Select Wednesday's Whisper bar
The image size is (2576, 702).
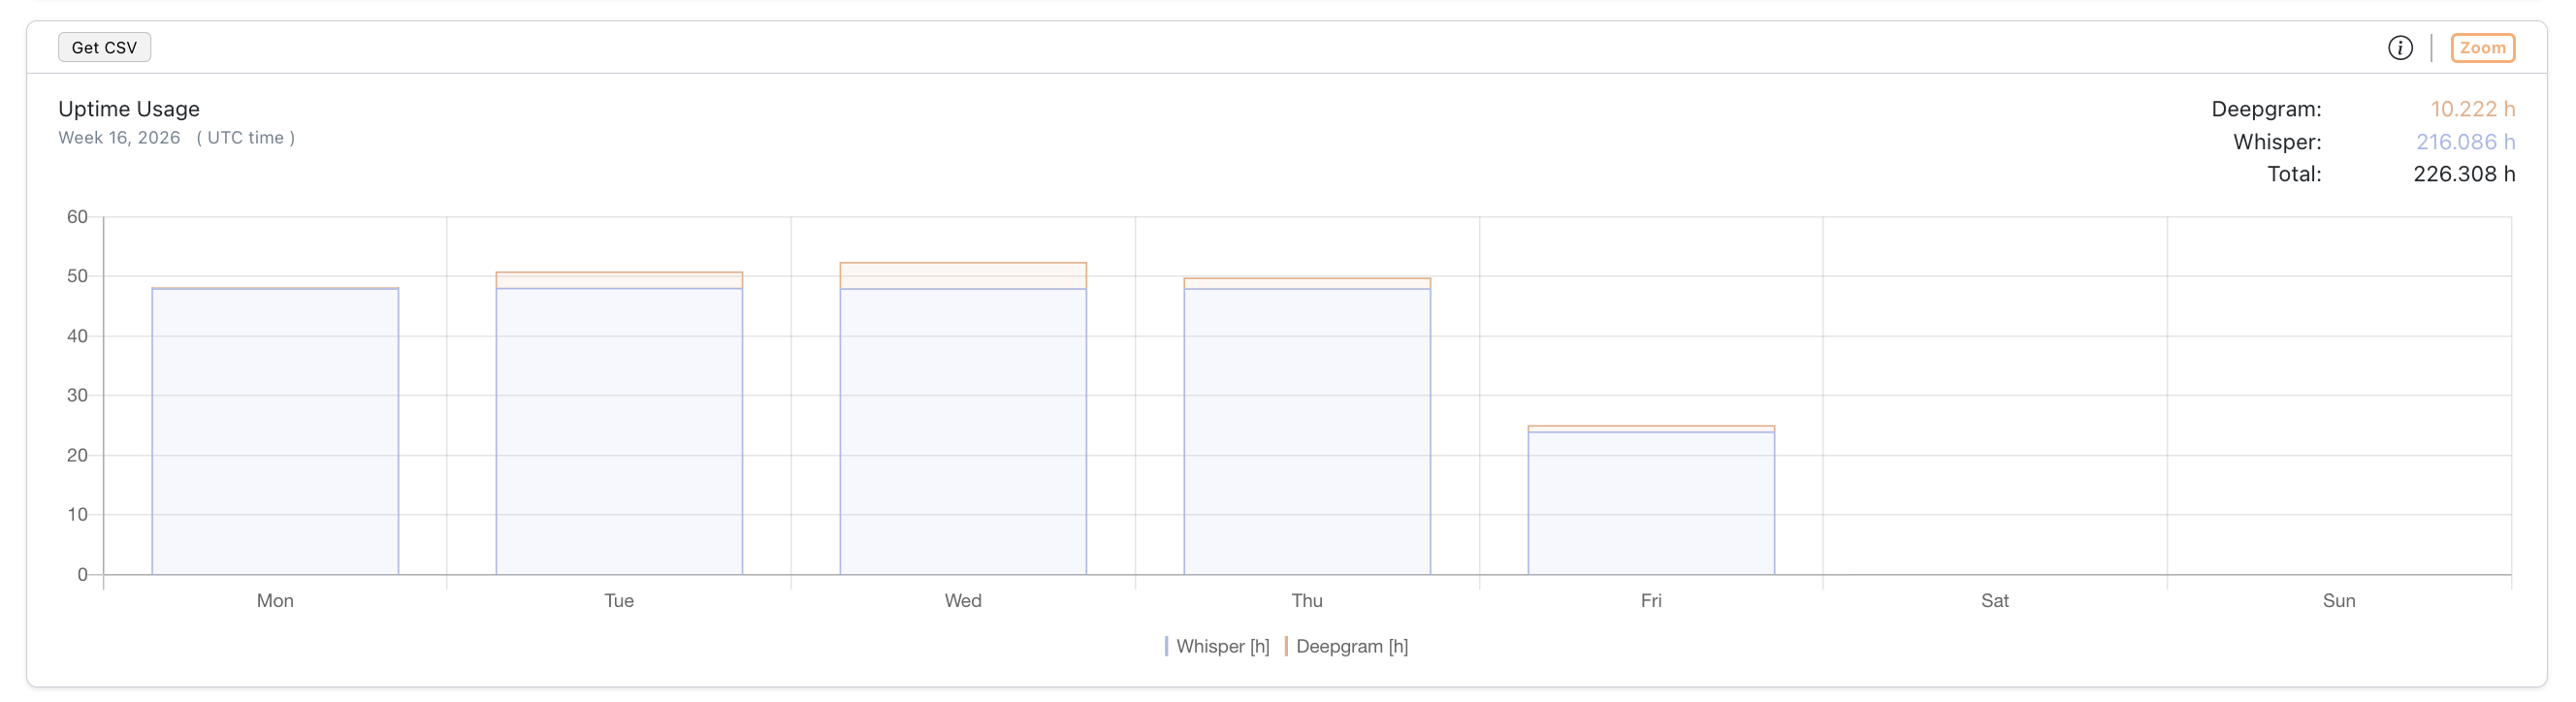click(x=963, y=430)
